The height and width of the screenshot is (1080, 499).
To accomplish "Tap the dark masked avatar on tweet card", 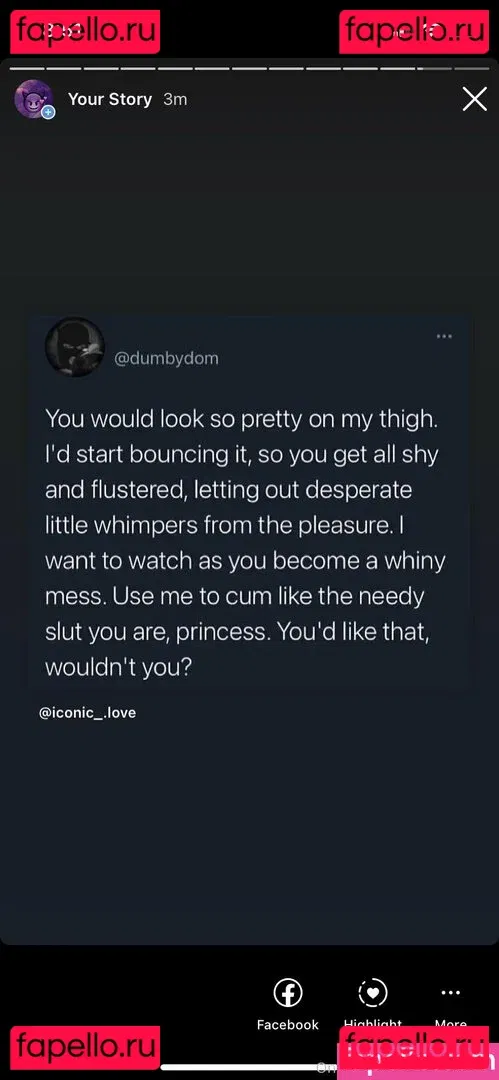I will click(x=74, y=346).
